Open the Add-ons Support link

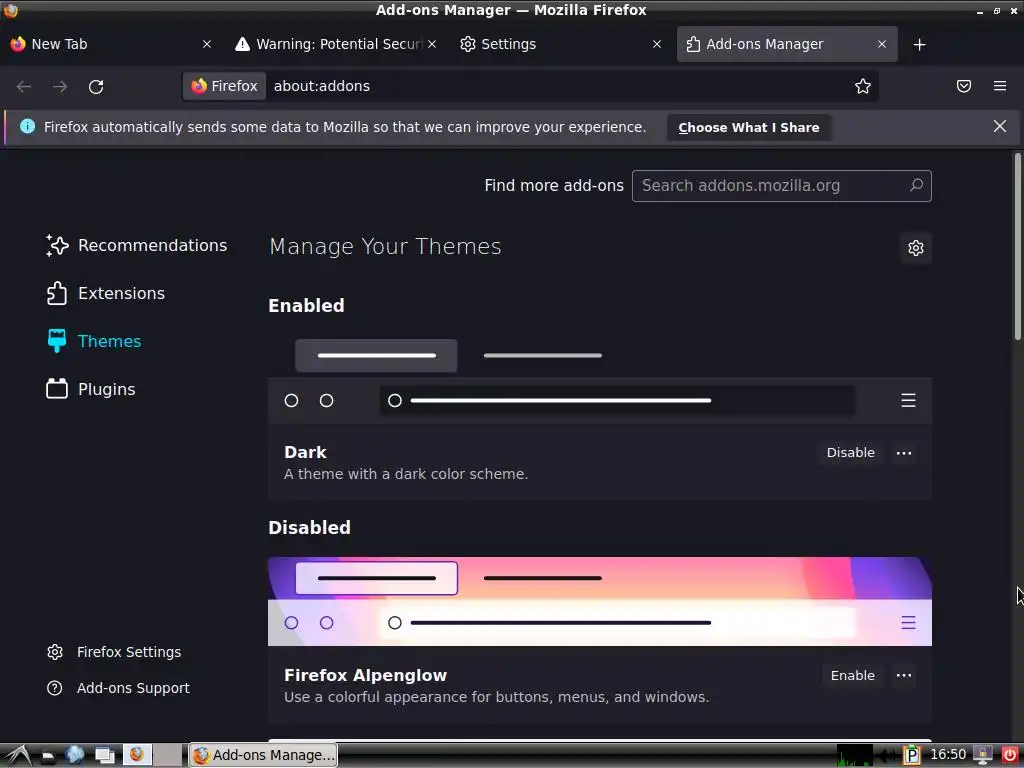(118, 688)
